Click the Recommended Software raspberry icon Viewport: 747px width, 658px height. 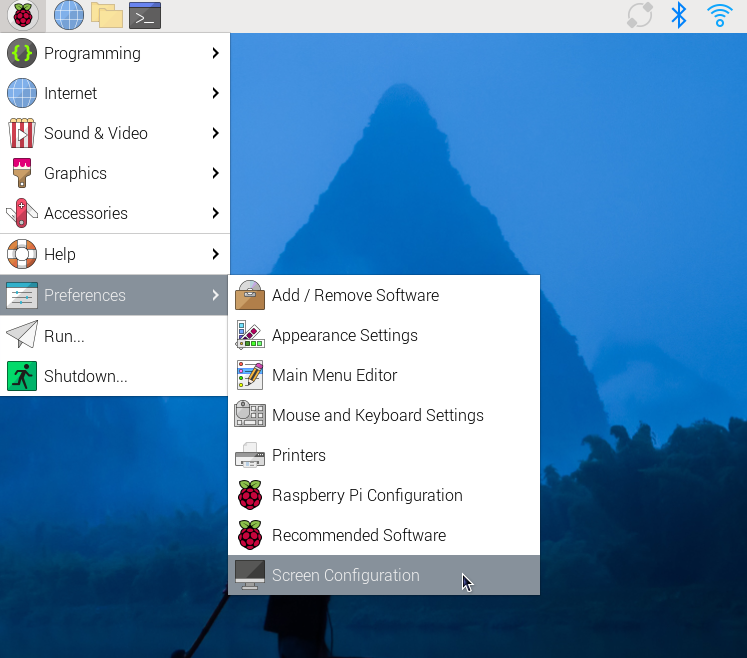(250, 535)
